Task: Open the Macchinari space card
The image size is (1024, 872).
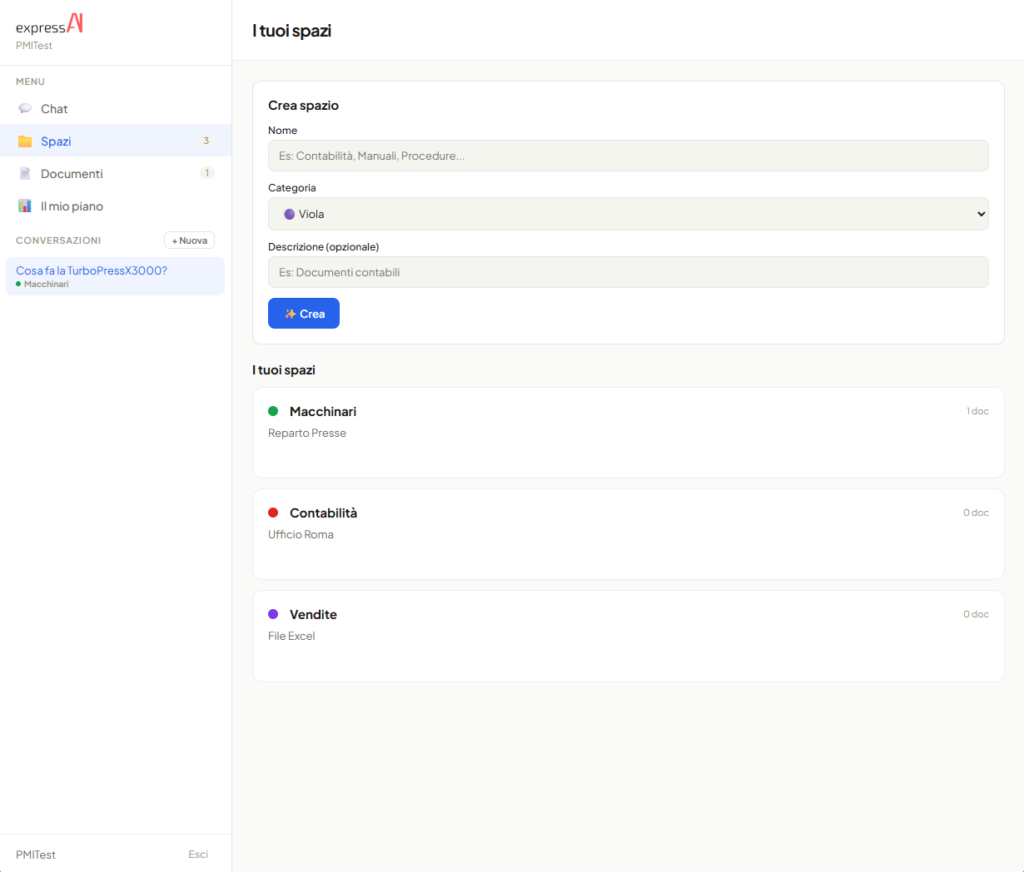Action: pos(627,432)
